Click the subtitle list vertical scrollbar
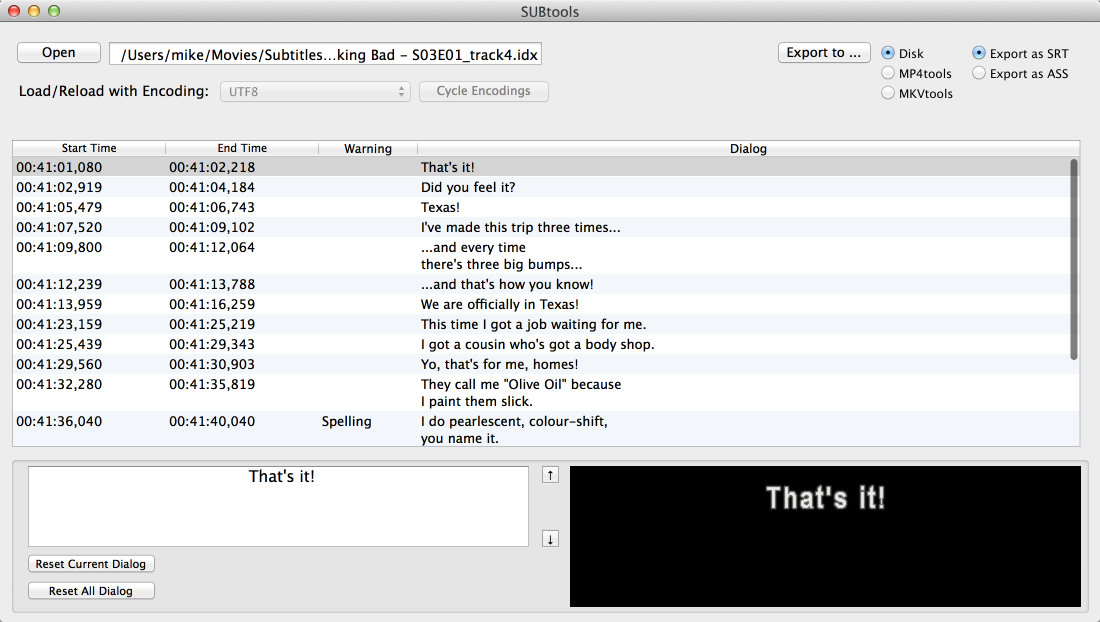The width and height of the screenshot is (1100, 622). pyautogui.click(x=1073, y=258)
